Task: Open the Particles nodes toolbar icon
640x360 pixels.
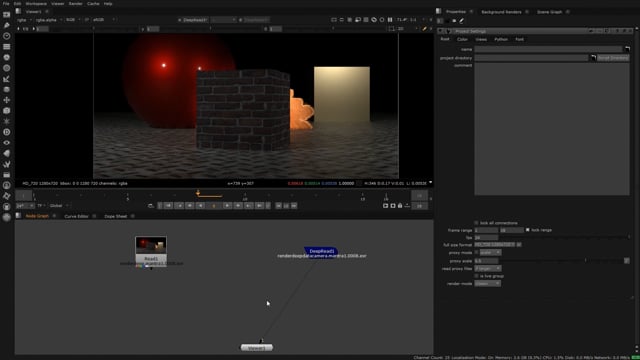Action: [7, 121]
